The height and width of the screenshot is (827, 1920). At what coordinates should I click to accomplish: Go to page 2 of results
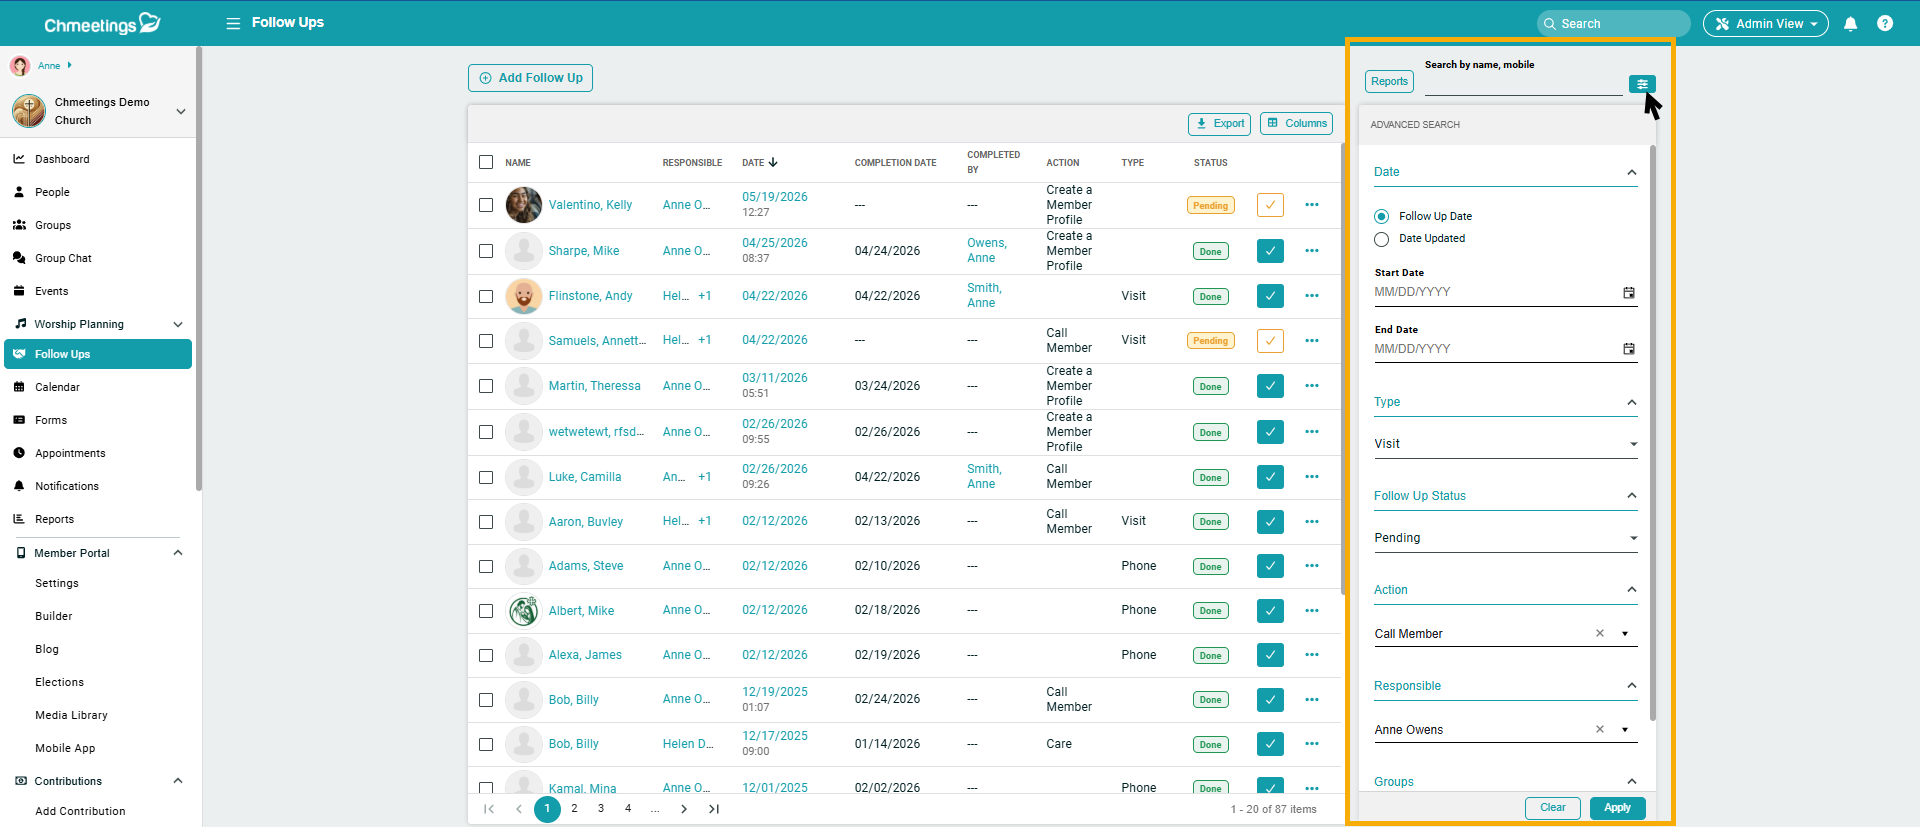coord(574,809)
